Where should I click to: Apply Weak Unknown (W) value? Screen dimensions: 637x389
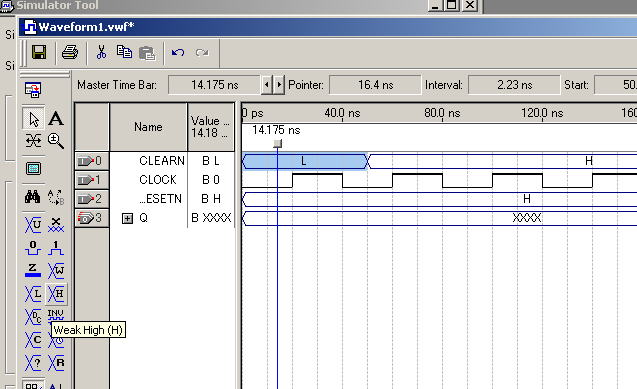56,270
